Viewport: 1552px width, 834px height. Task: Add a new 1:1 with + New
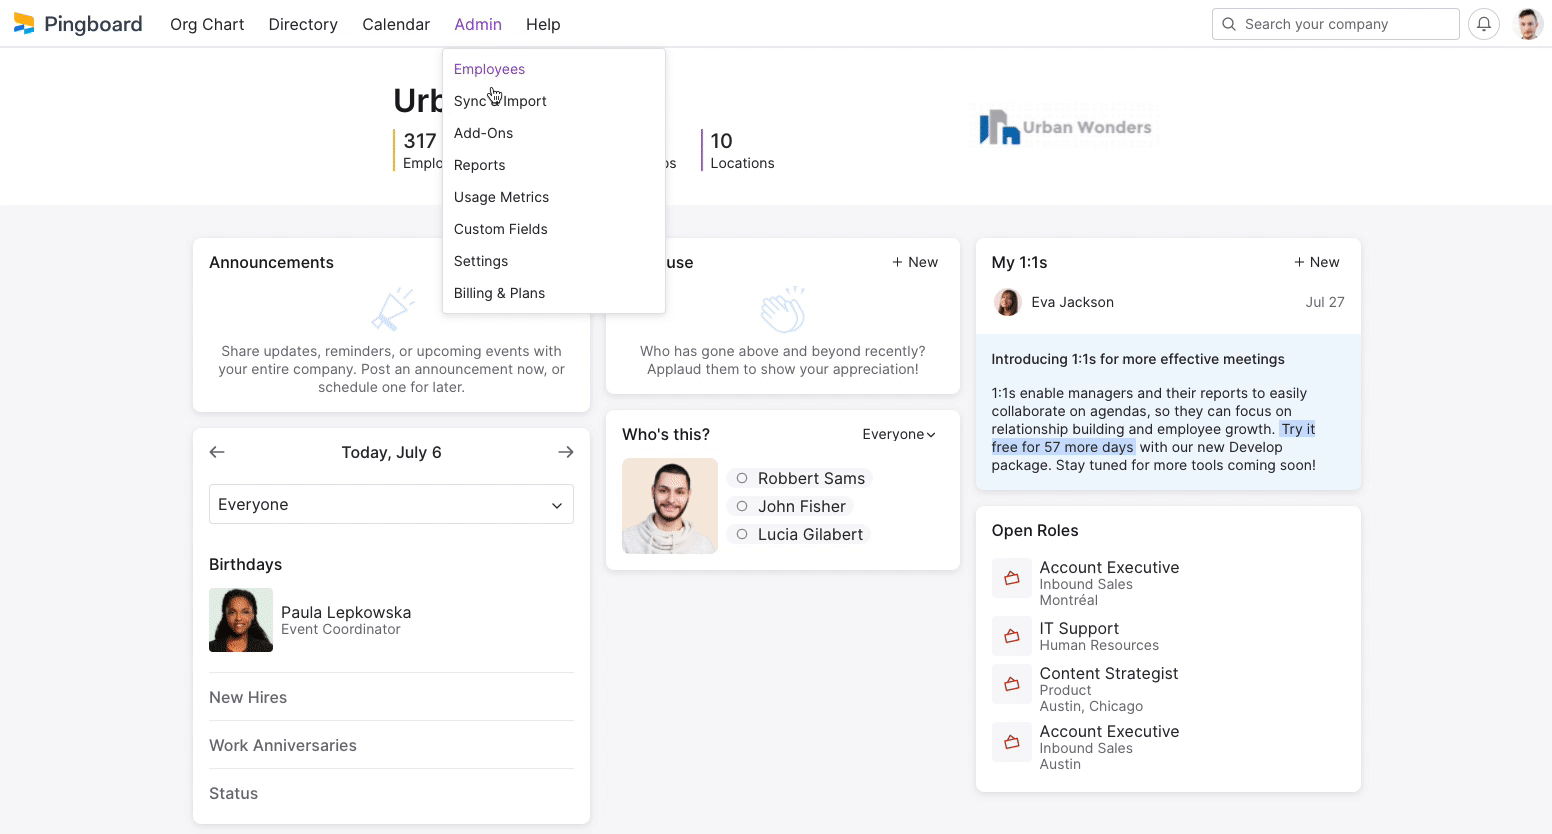pos(1316,262)
